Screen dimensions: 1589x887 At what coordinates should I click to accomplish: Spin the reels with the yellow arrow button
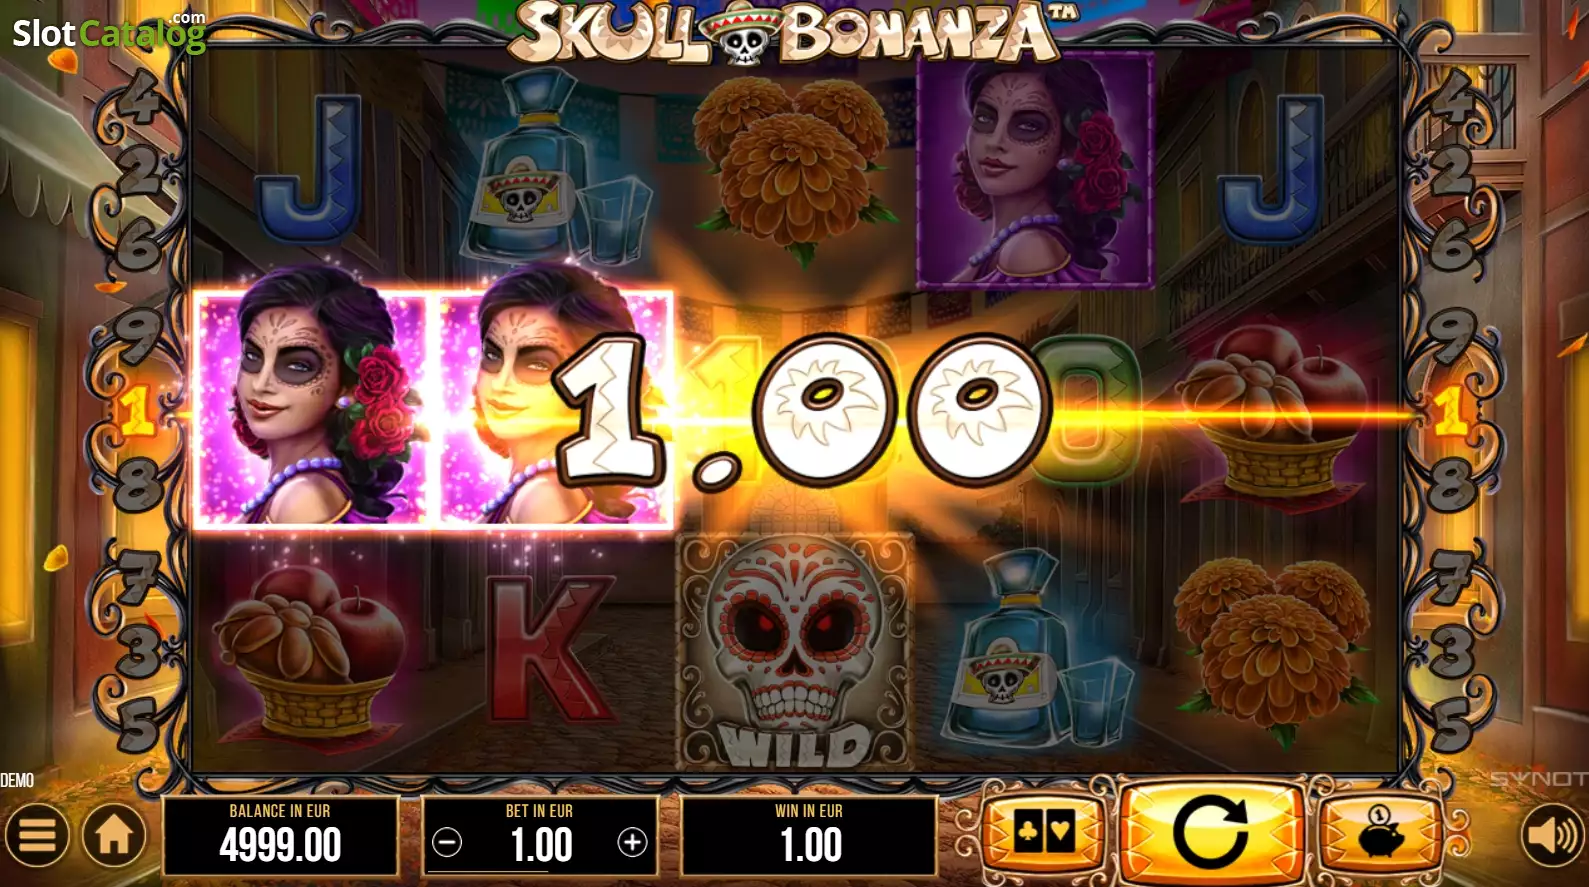point(1211,831)
